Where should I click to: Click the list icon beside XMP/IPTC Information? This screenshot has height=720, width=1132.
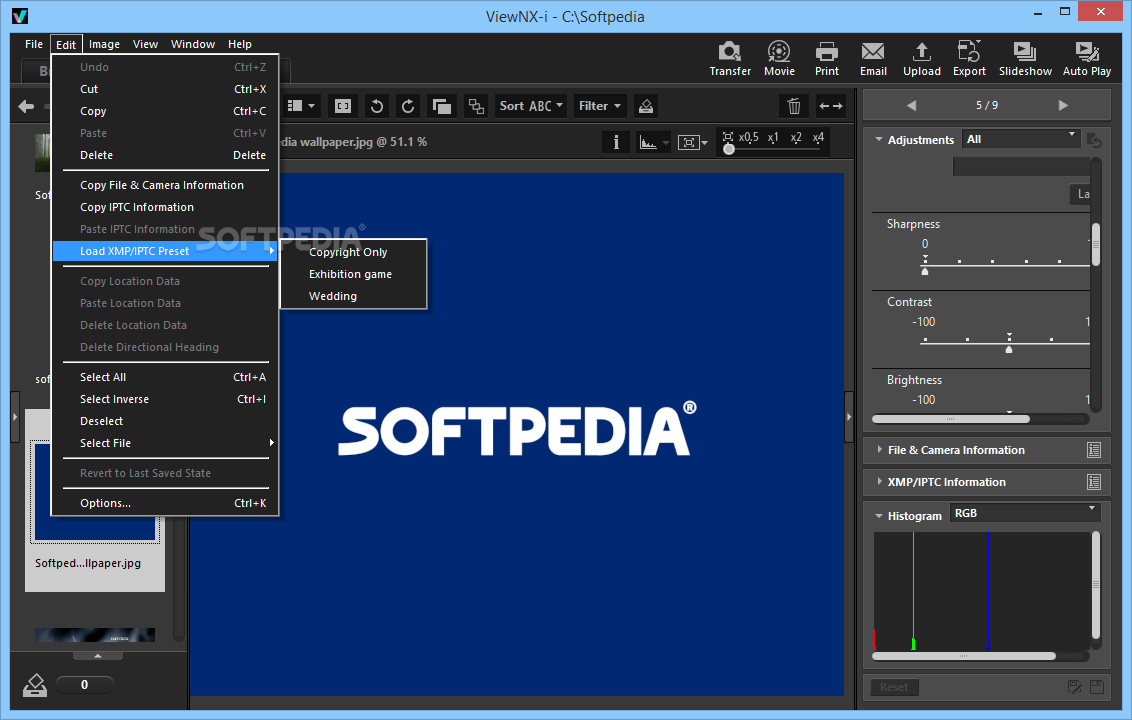click(1094, 482)
